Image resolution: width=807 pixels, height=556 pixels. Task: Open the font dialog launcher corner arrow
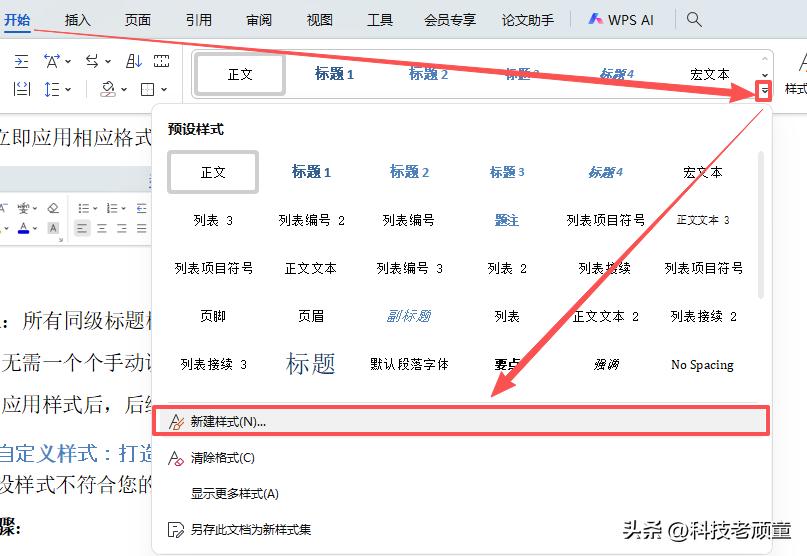click(x=61, y=240)
